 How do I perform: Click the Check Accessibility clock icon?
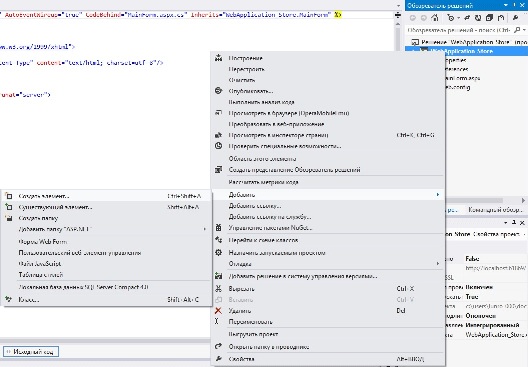click(x=219, y=146)
